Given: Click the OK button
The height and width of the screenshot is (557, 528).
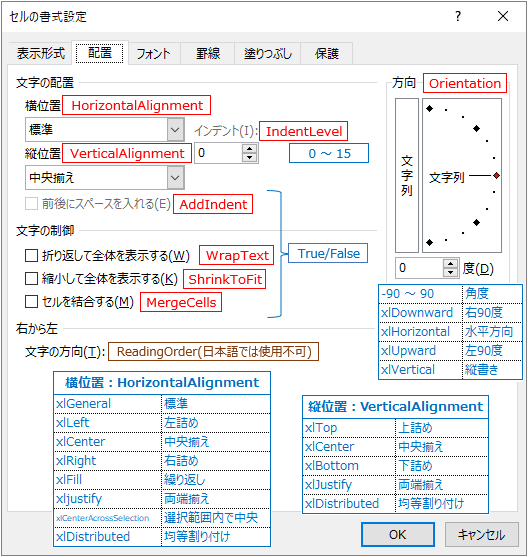Looking at the screenshot, I should (x=398, y=535).
